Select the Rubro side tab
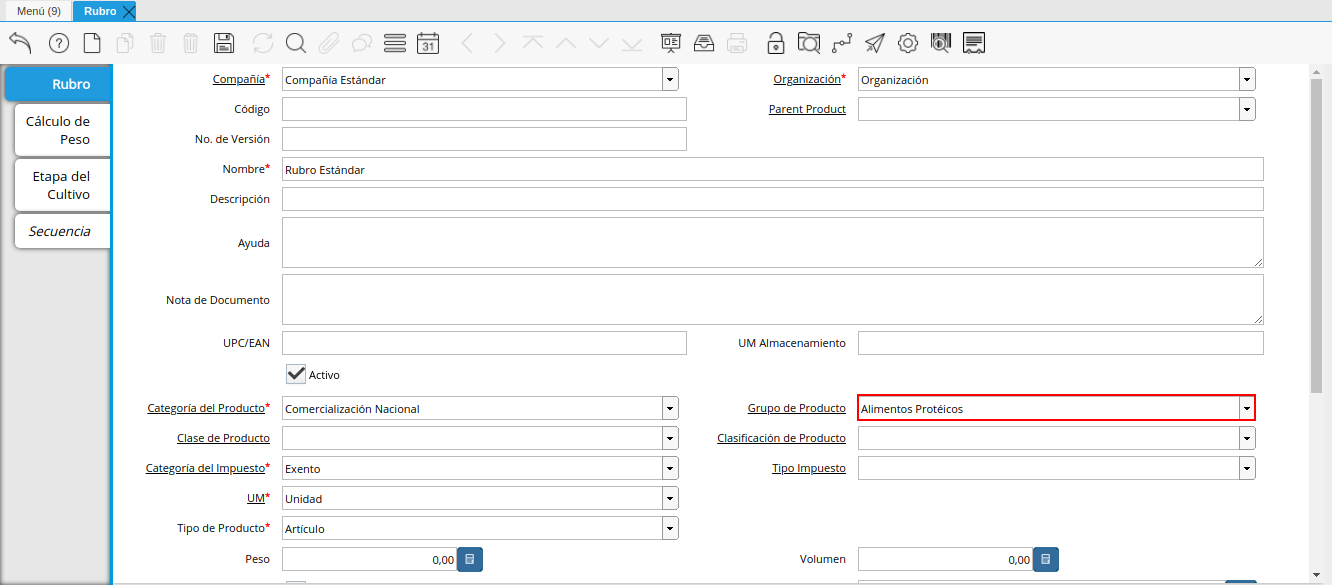1332x585 pixels. [58, 84]
